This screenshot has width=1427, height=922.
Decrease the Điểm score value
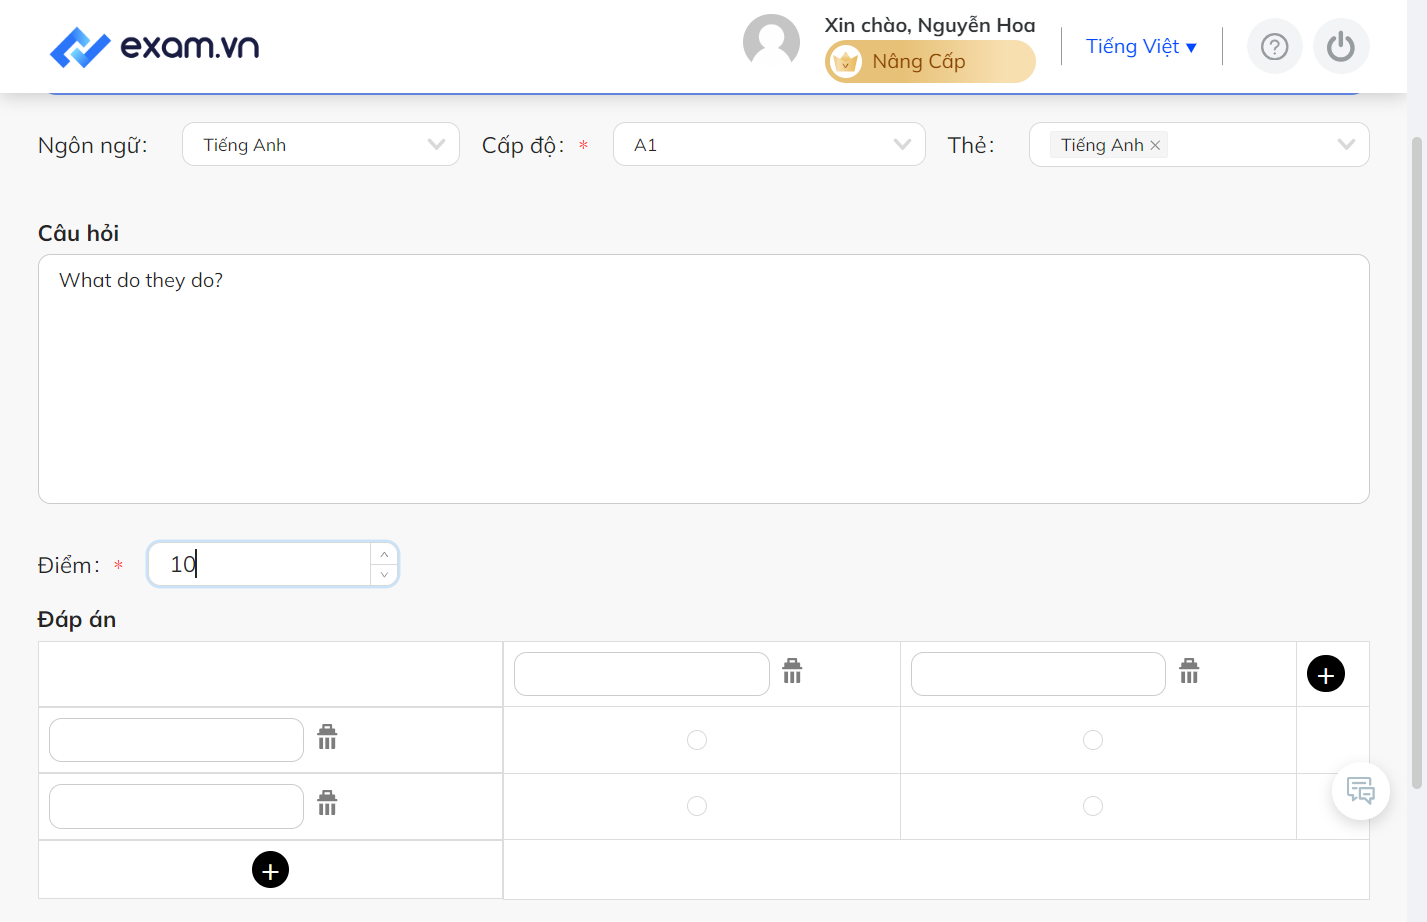point(384,575)
